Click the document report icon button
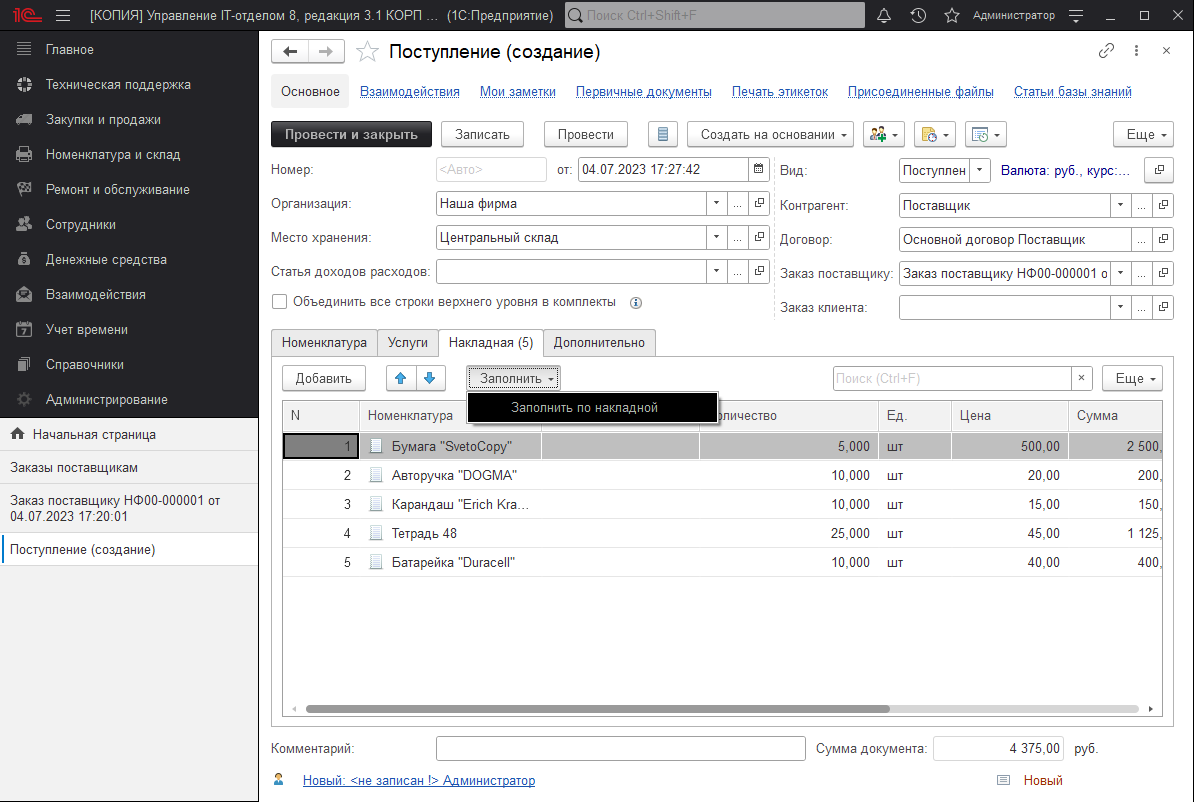The image size is (1194, 802). pyautogui.click(x=663, y=135)
